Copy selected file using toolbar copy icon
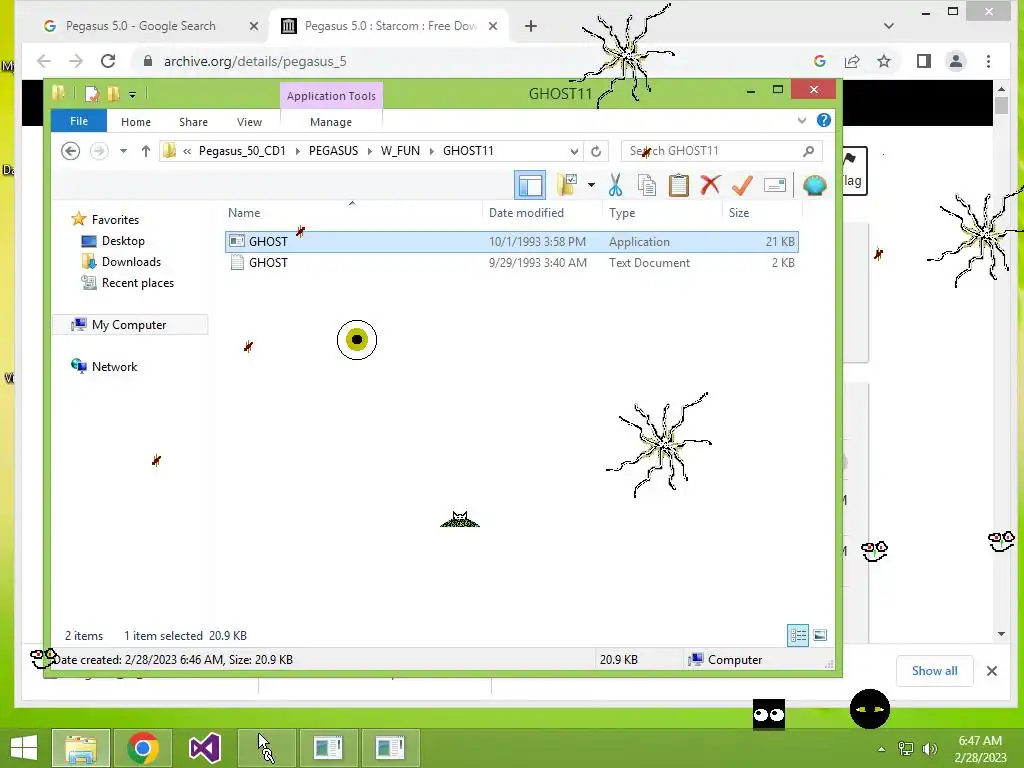Image resolution: width=1024 pixels, height=768 pixels. pyautogui.click(x=647, y=185)
